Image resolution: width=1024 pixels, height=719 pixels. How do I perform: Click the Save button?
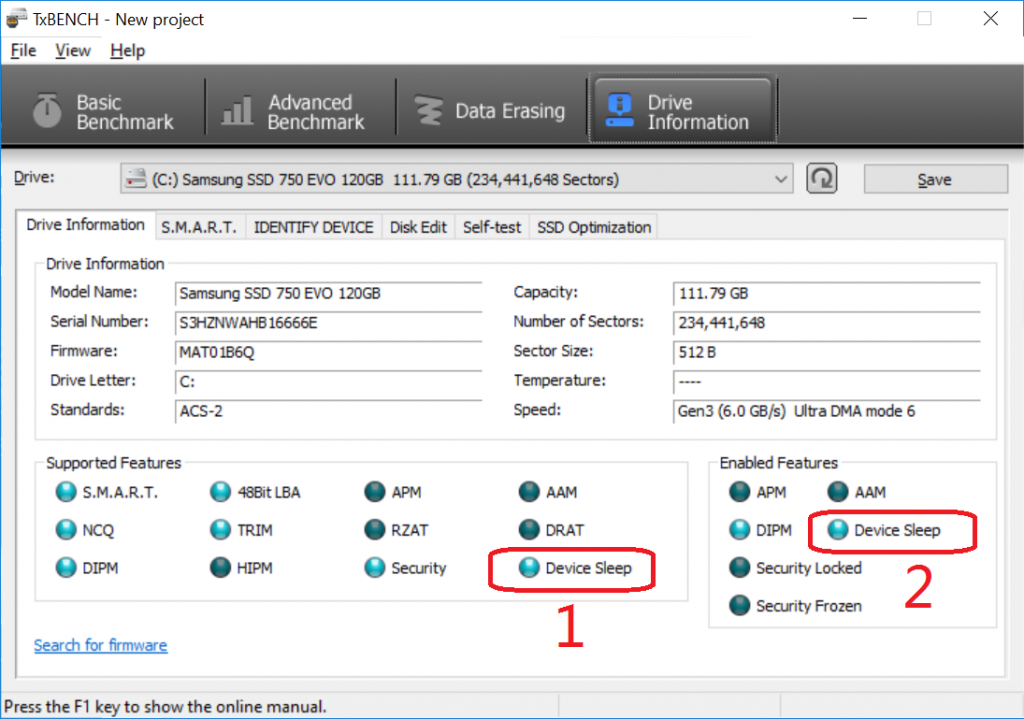935,179
